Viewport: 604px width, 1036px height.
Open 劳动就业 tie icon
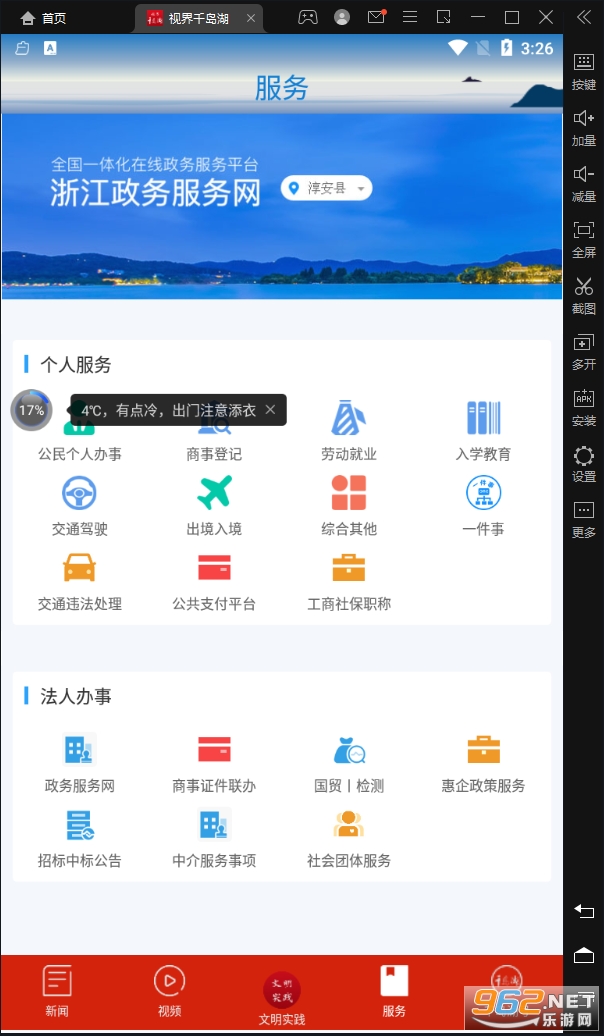348,418
